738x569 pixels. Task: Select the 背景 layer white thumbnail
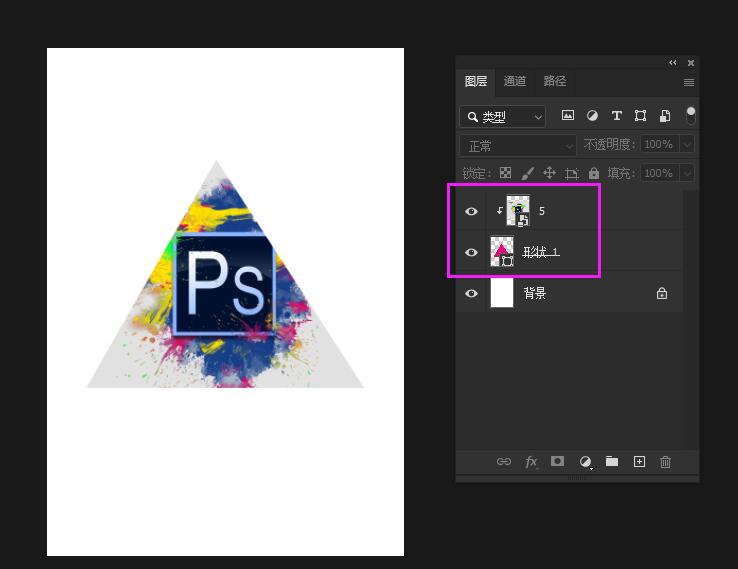point(502,292)
